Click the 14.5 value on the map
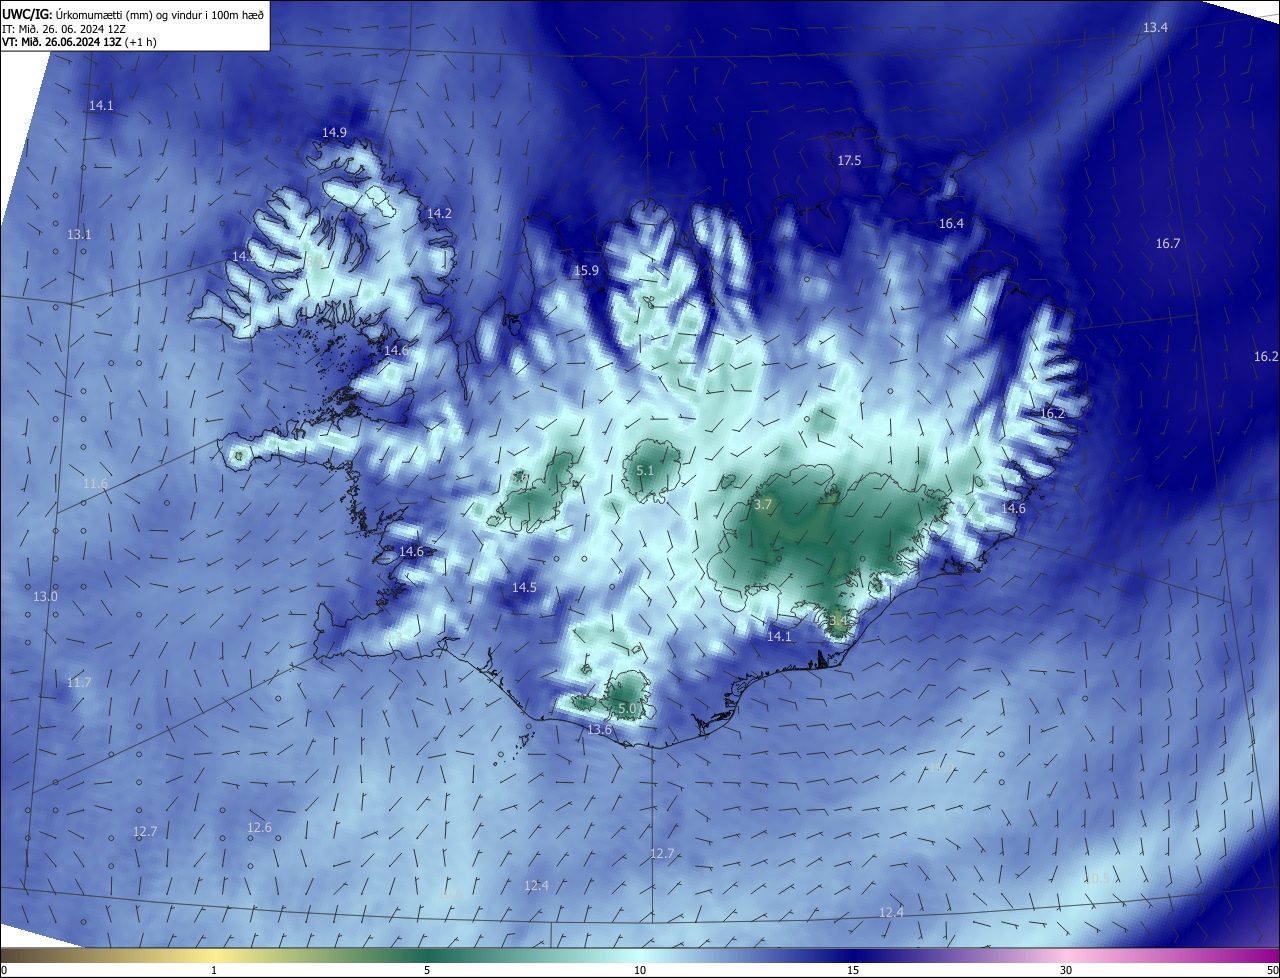Screen dimensions: 1280x978 pos(524,588)
